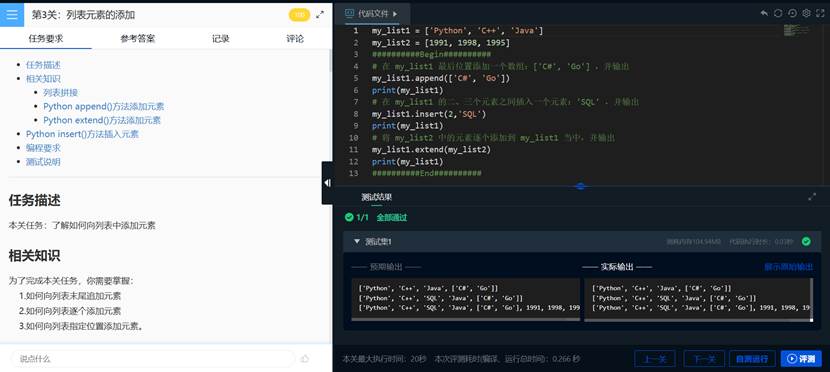The width and height of the screenshot is (830, 372).
Task: Click the code minimap in the editor
Action: click(x=797, y=31)
